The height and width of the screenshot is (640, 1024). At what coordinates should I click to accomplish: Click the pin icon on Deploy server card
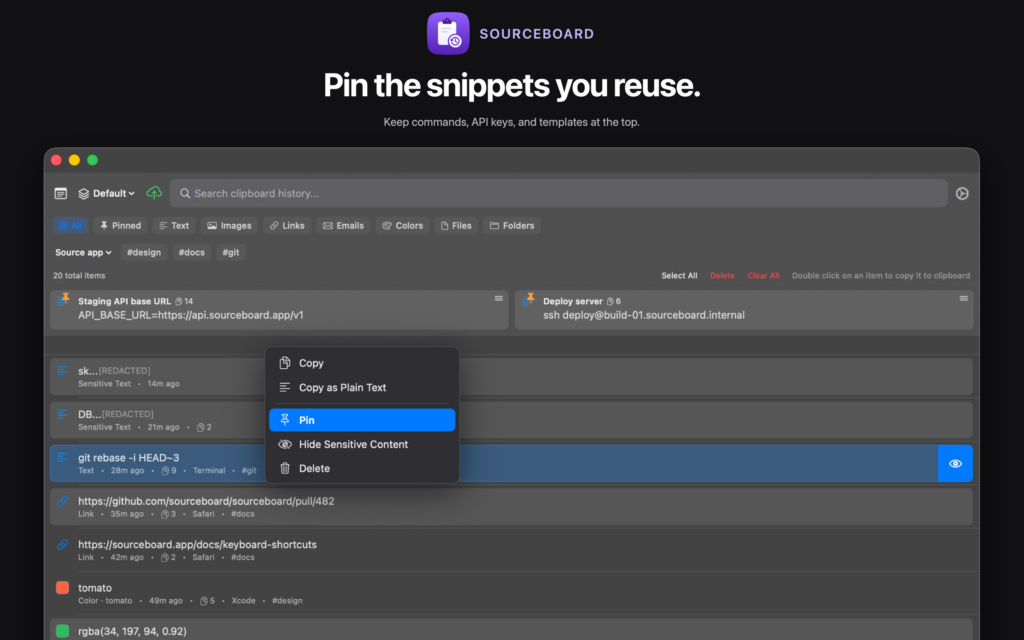pyautogui.click(x=528, y=299)
